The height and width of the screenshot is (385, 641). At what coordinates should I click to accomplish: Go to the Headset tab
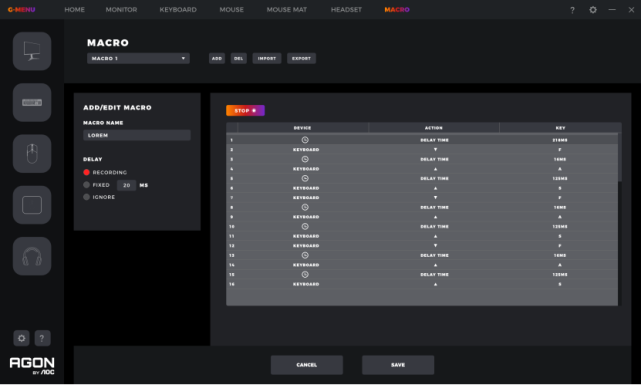pos(346,9)
